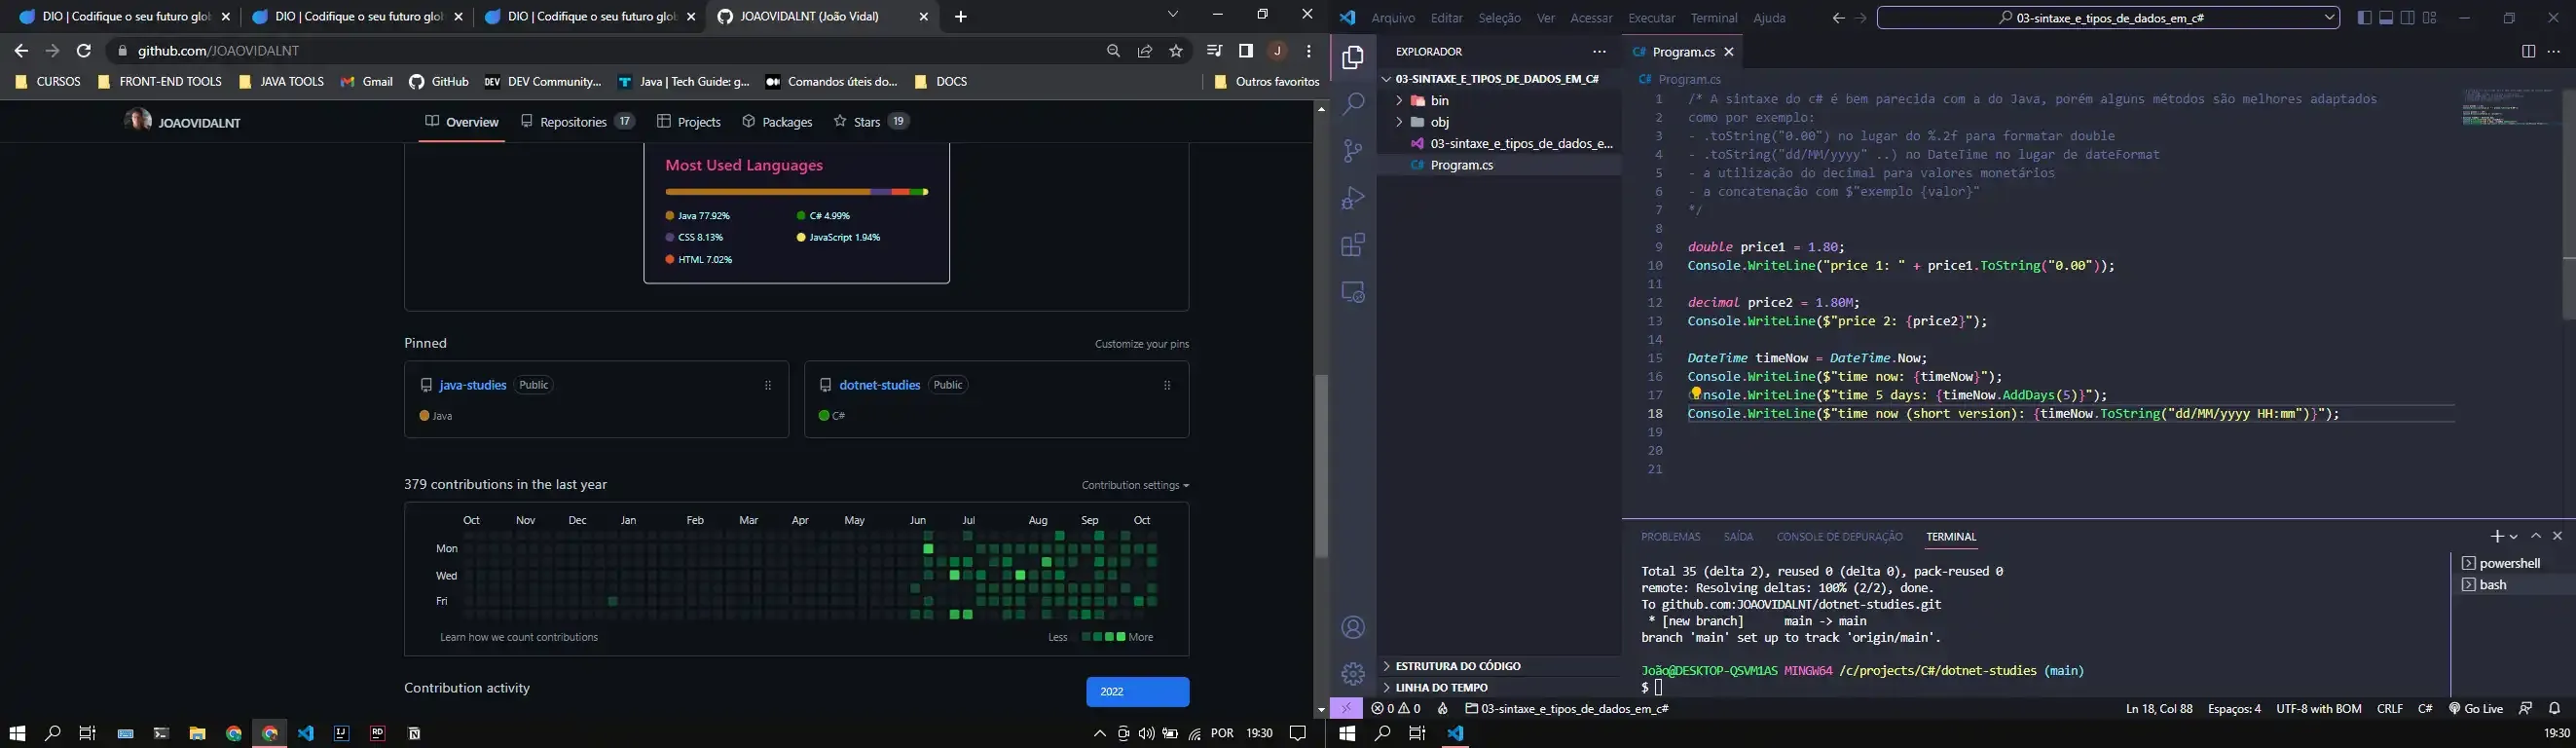Open the Chrome profile avatar J
This screenshot has height=748, width=2576.
1278,51
